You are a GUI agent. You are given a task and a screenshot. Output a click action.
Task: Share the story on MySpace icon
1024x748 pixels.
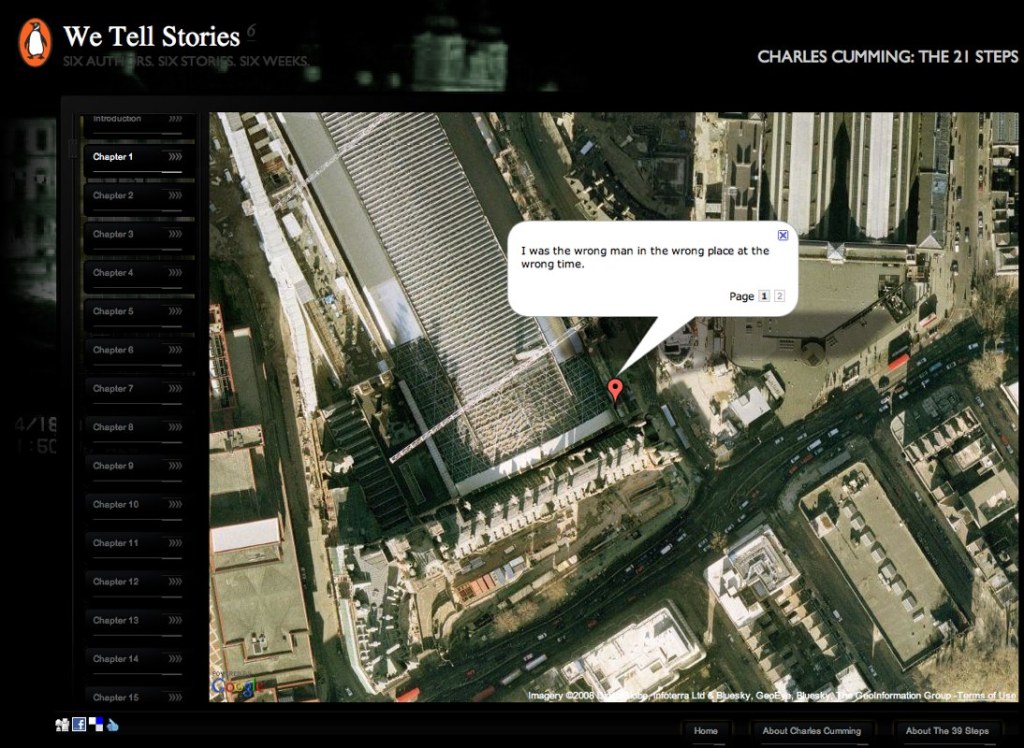(62, 724)
